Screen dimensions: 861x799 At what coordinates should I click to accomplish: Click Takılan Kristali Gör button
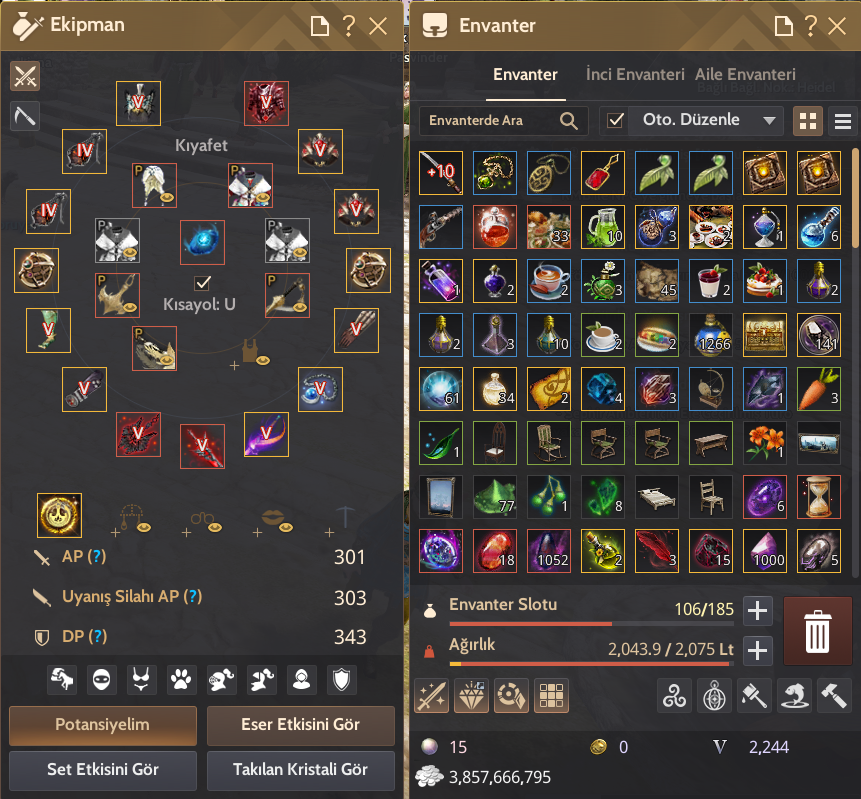tap(300, 770)
